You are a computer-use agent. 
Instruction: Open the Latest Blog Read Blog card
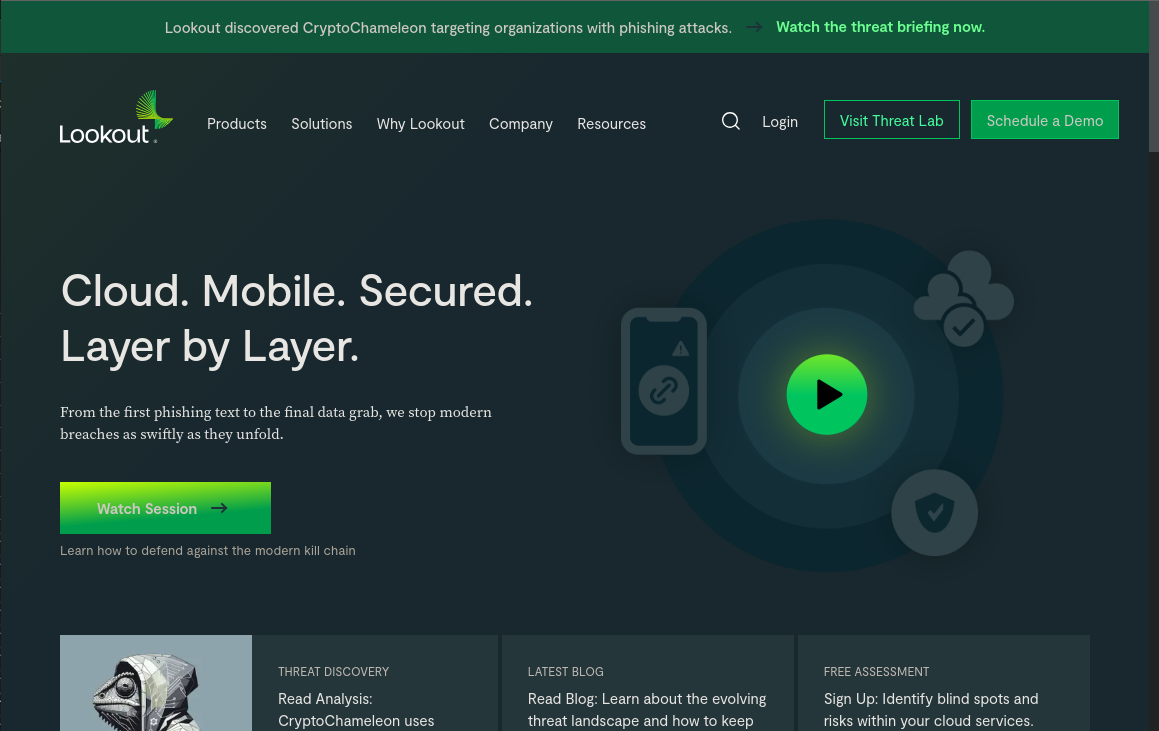pos(648,683)
